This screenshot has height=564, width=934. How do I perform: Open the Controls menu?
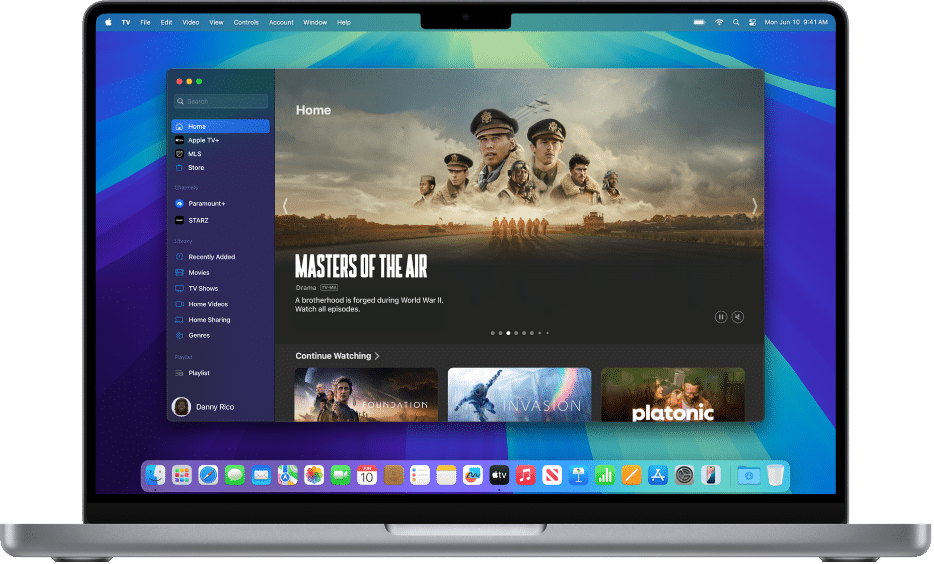246,22
